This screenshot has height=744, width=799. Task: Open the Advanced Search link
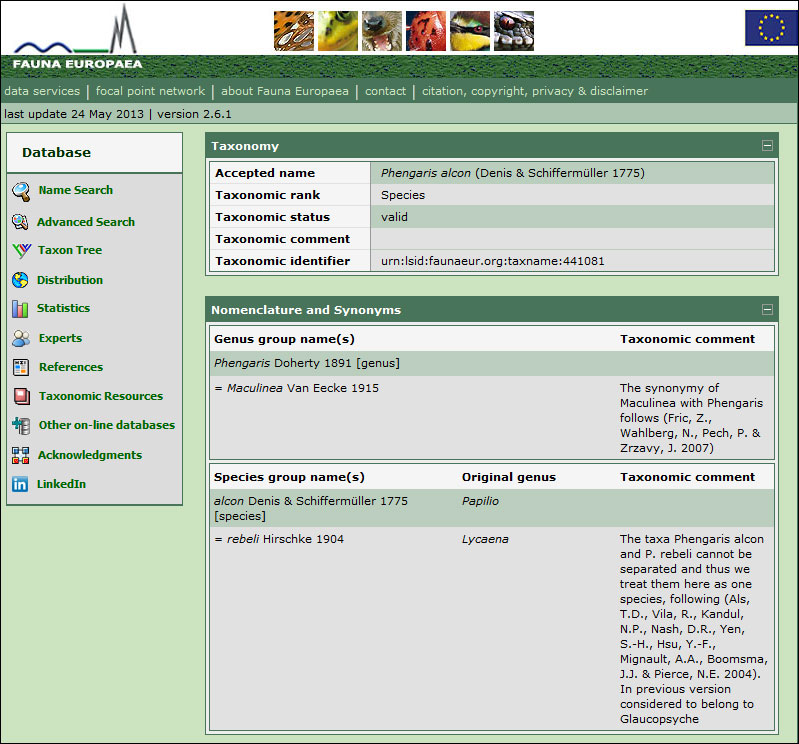(86, 222)
